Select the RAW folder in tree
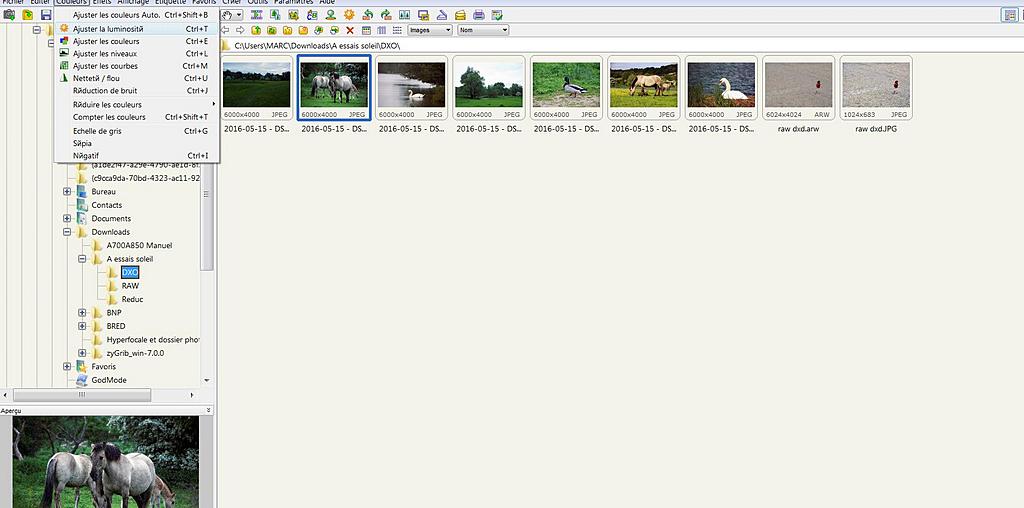This screenshot has height=508, width=1024. click(x=130, y=285)
